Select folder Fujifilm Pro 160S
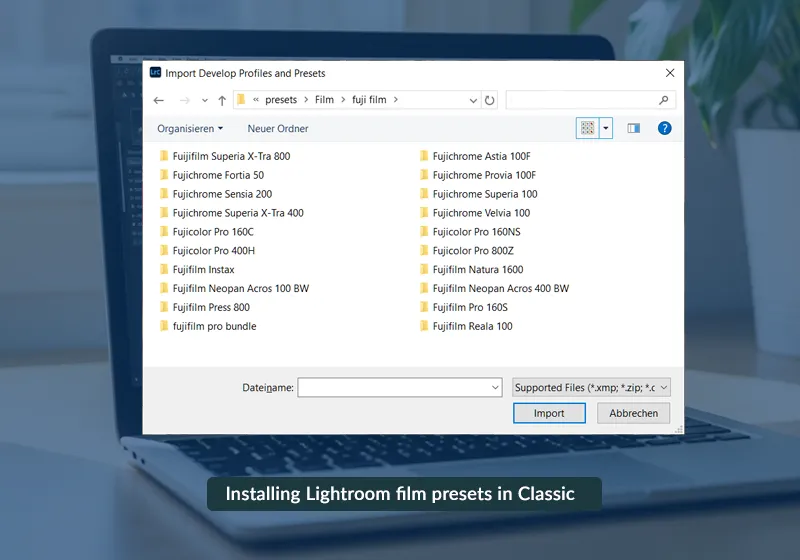 point(464,307)
